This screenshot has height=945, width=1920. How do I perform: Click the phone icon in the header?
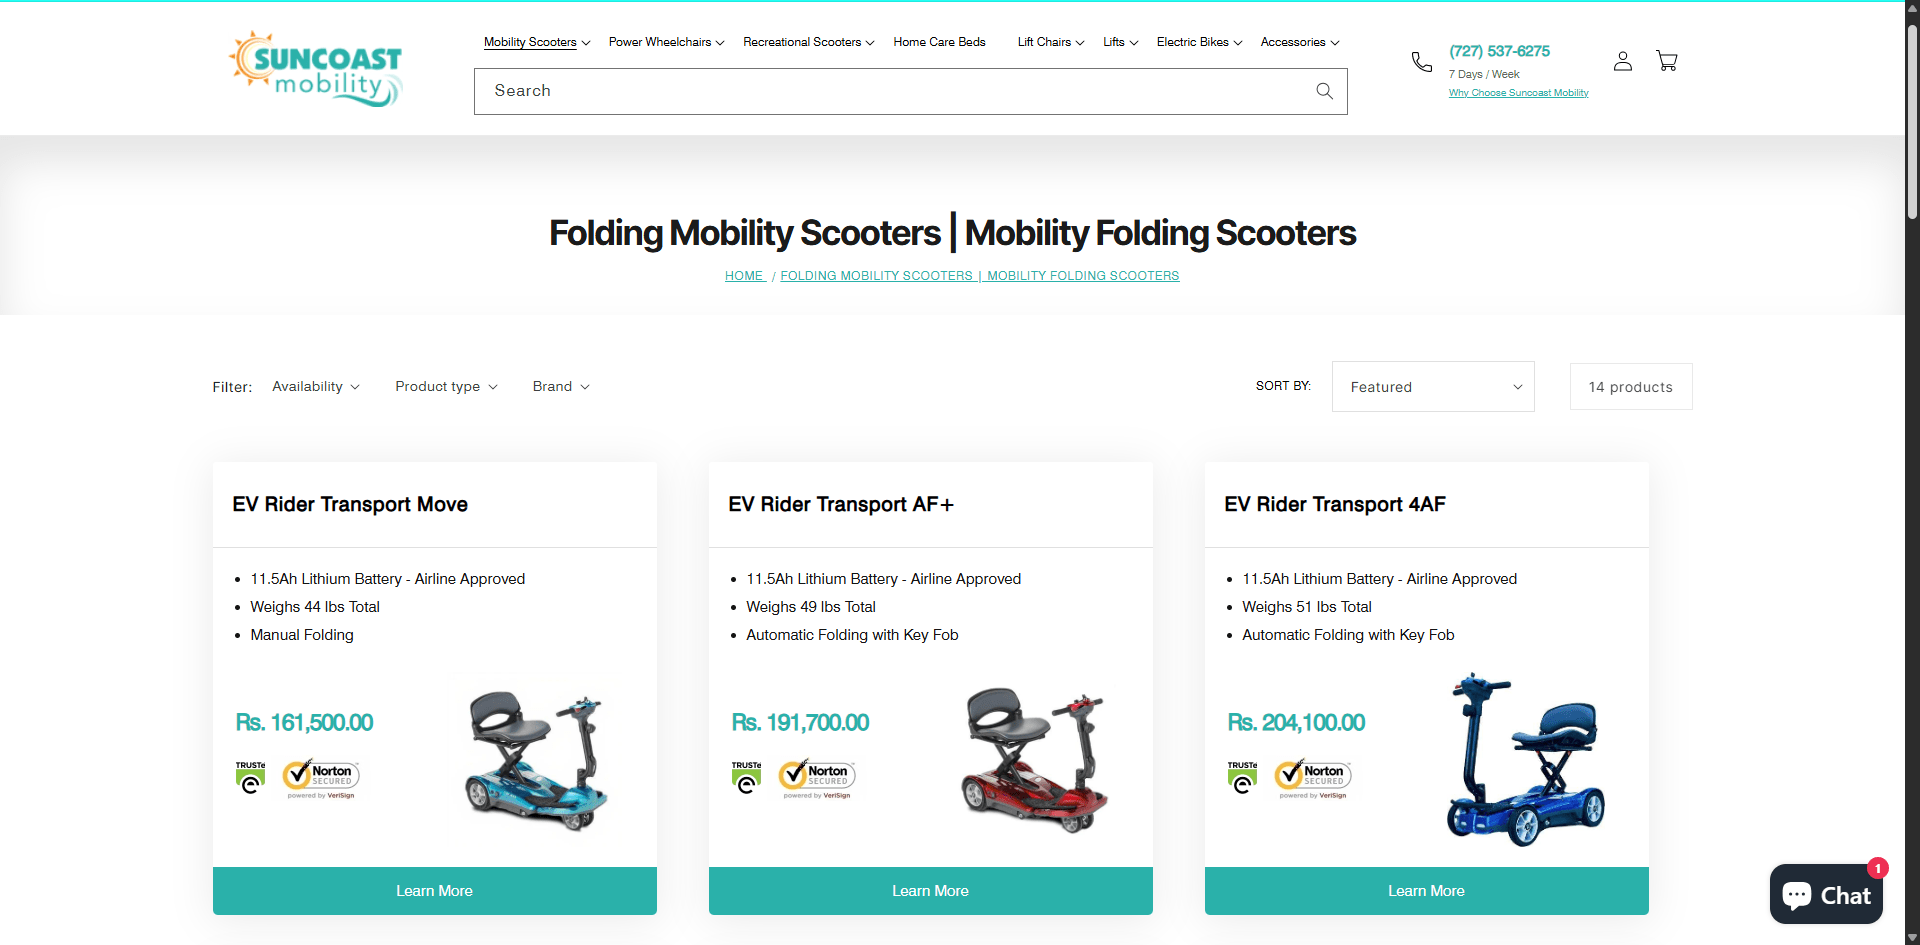tap(1421, 61)
